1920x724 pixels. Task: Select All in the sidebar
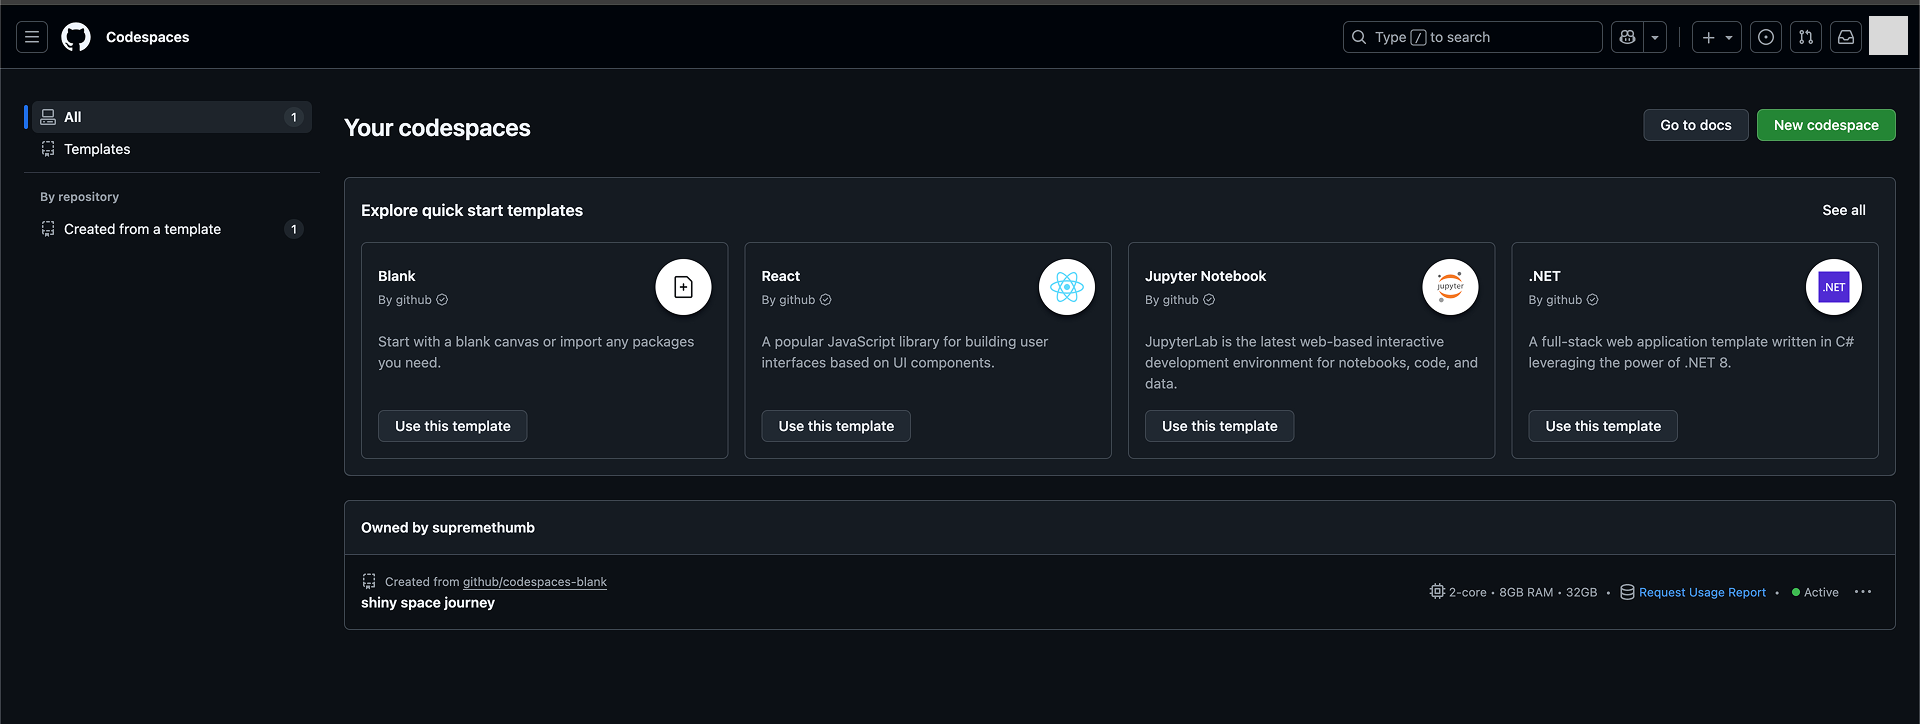(x=170, y=117)
